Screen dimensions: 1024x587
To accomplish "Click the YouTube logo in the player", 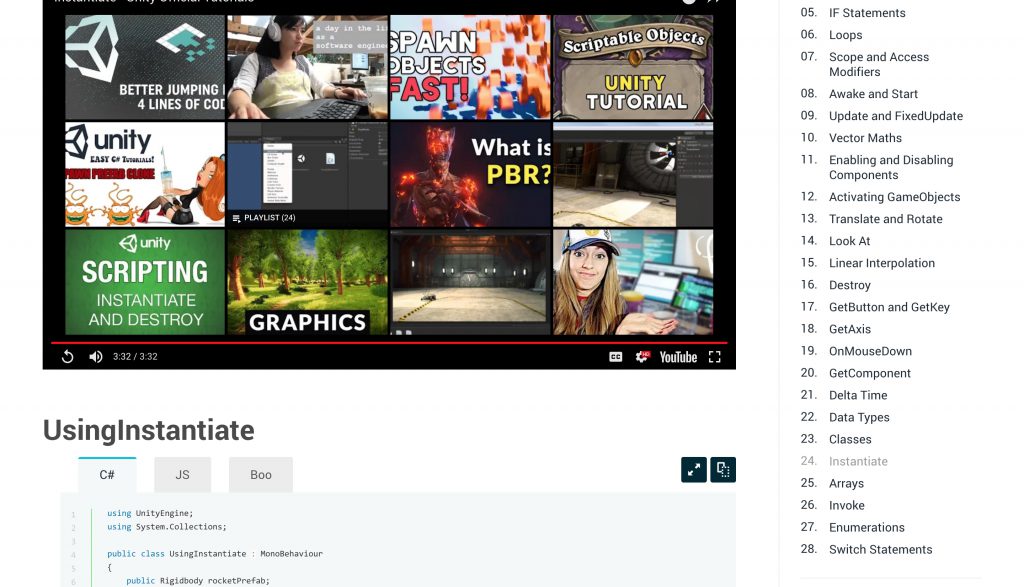I will 678,357.
